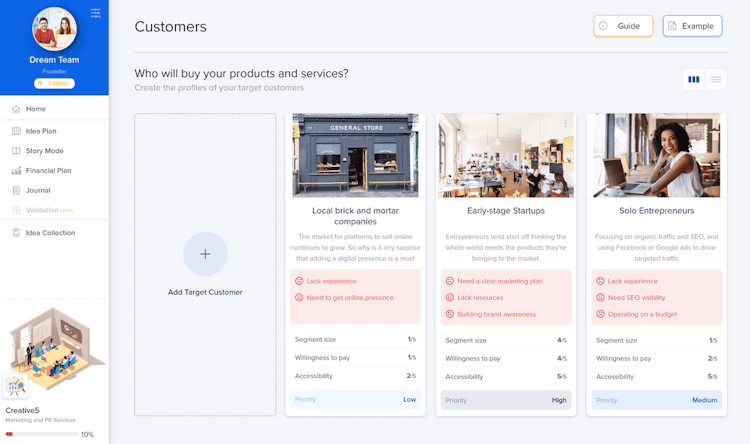Screen dimensions: 750x444
Task: Click the Dream Team profile photo
Action: coord(54,29)
